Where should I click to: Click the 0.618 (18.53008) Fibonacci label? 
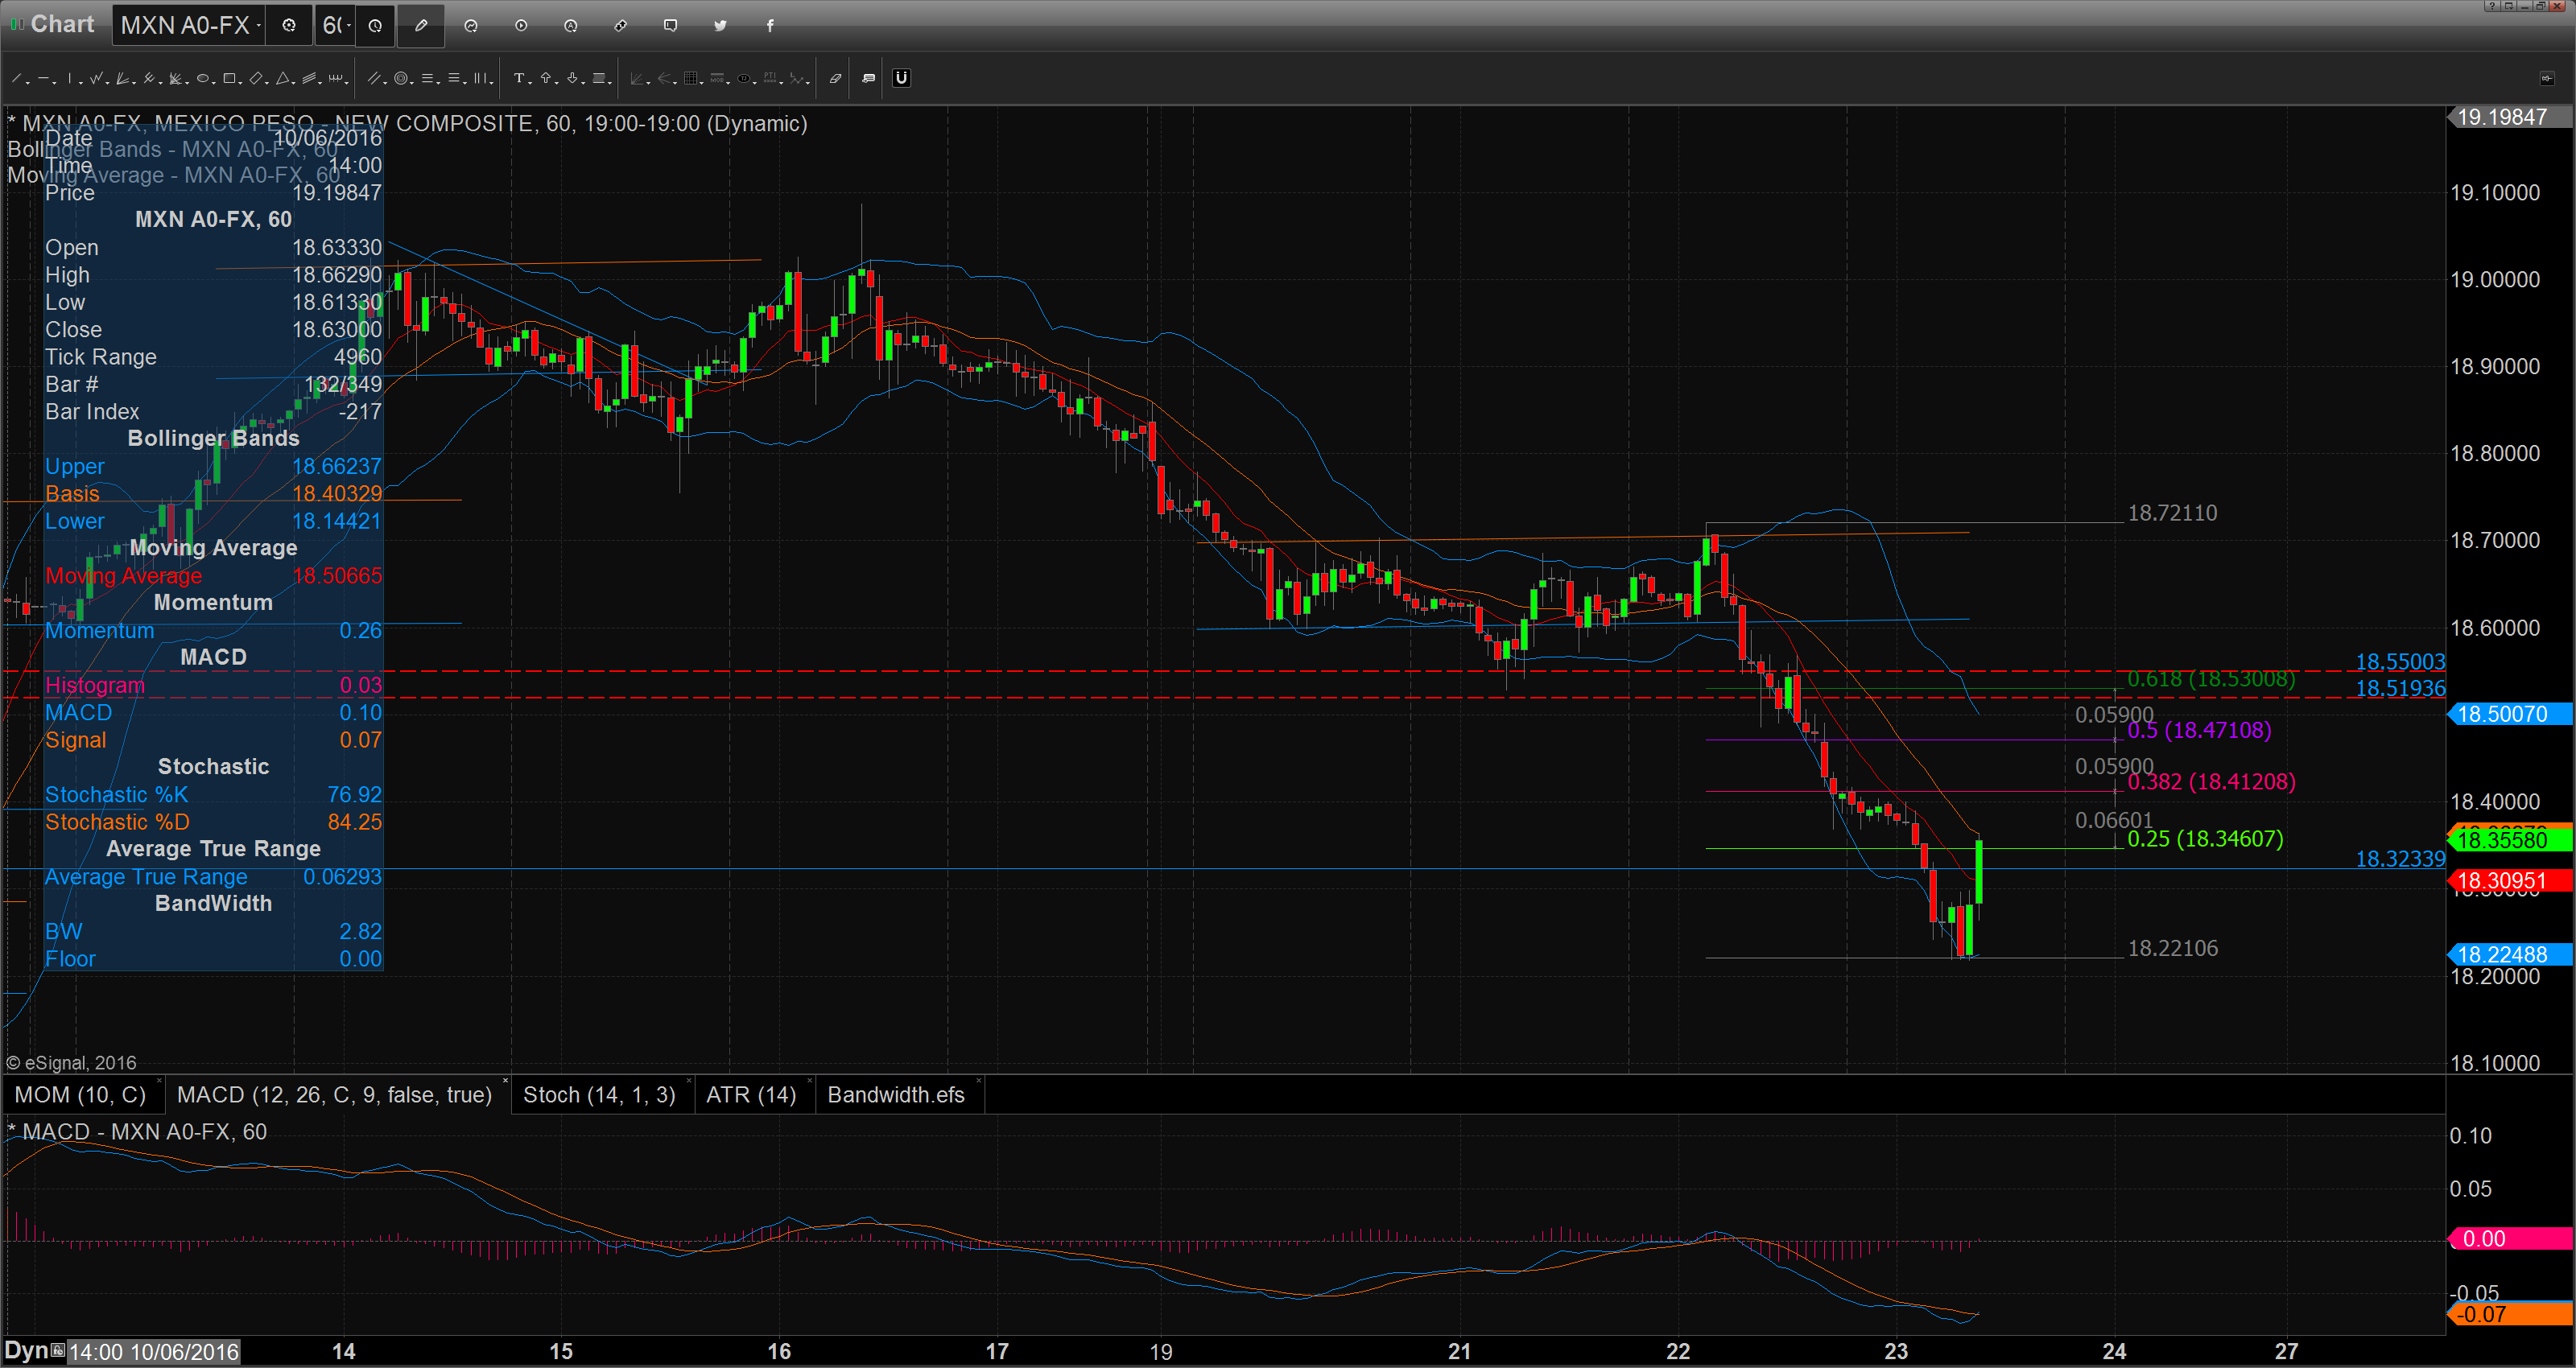(x=2211, y=679)
